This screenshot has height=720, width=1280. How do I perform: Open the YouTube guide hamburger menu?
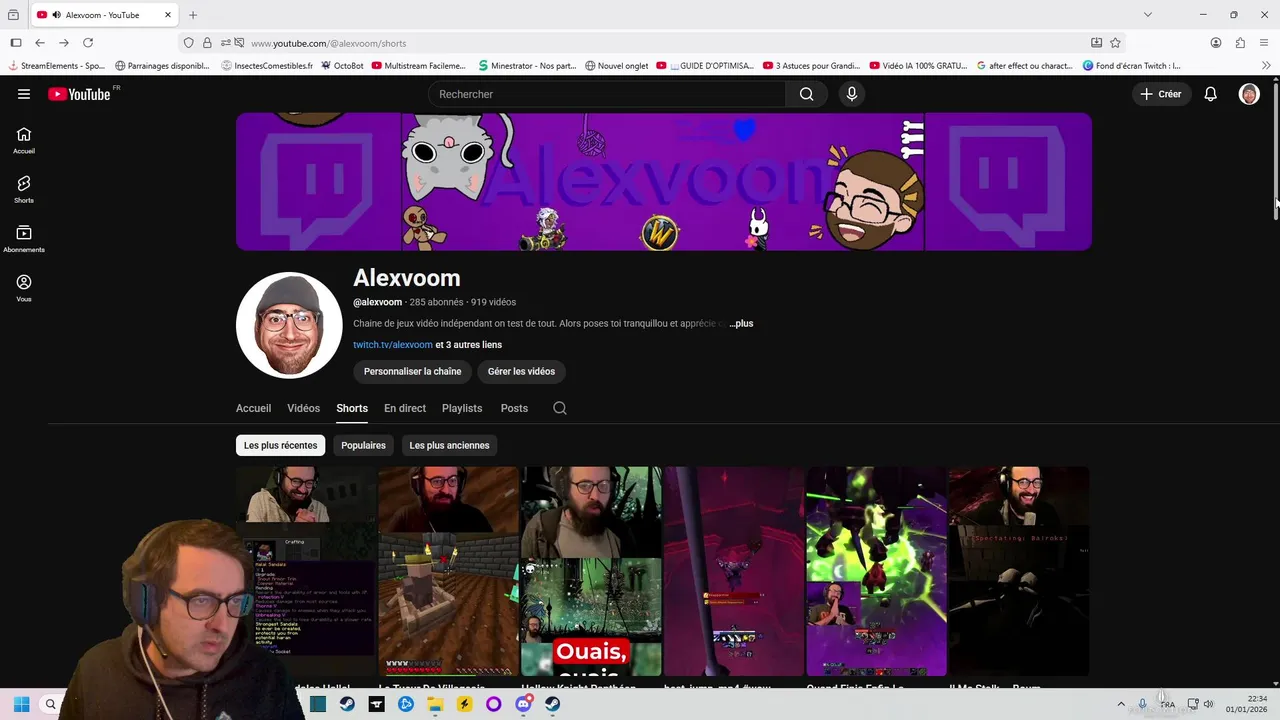click(24, 94)
